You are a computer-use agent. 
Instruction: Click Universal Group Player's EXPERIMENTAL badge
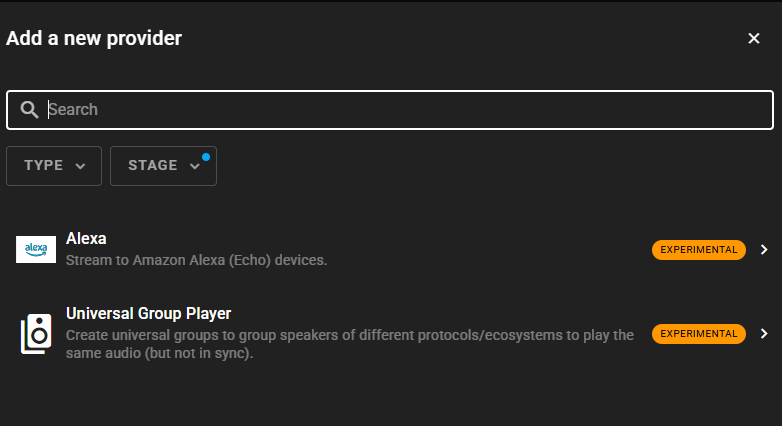[x=699, y=333]
